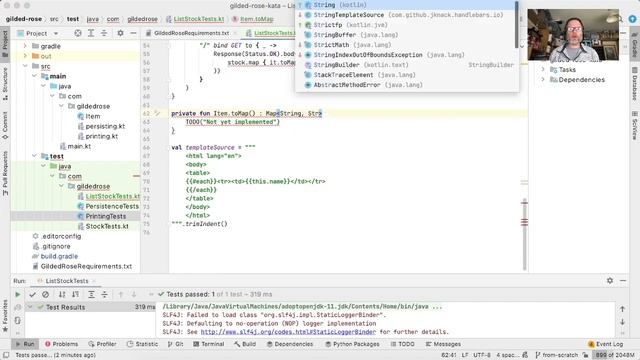Rerun tests with green play button
The image size is (640, 360).
pyautogui.click(x=18, y=294)
